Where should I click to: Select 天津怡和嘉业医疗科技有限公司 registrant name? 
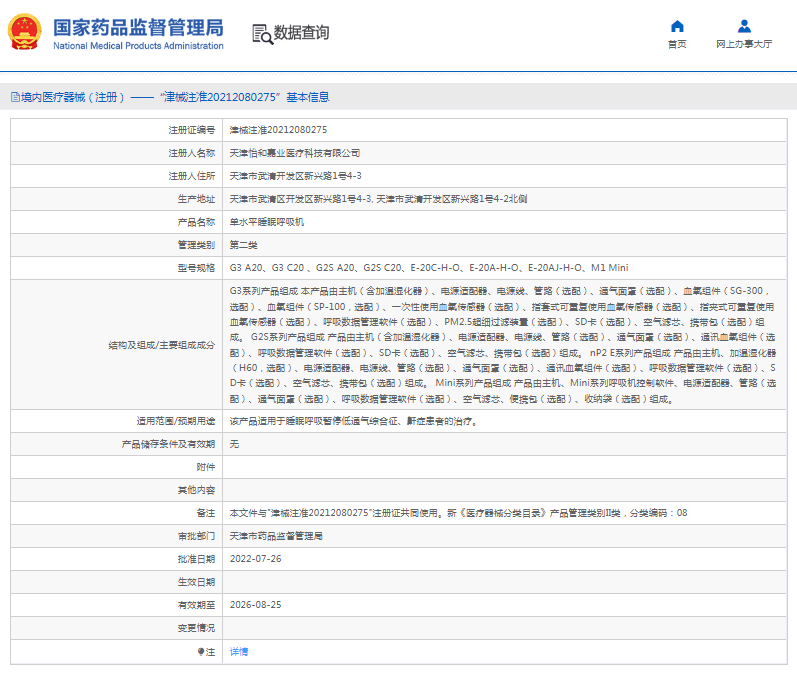[294, 153]
